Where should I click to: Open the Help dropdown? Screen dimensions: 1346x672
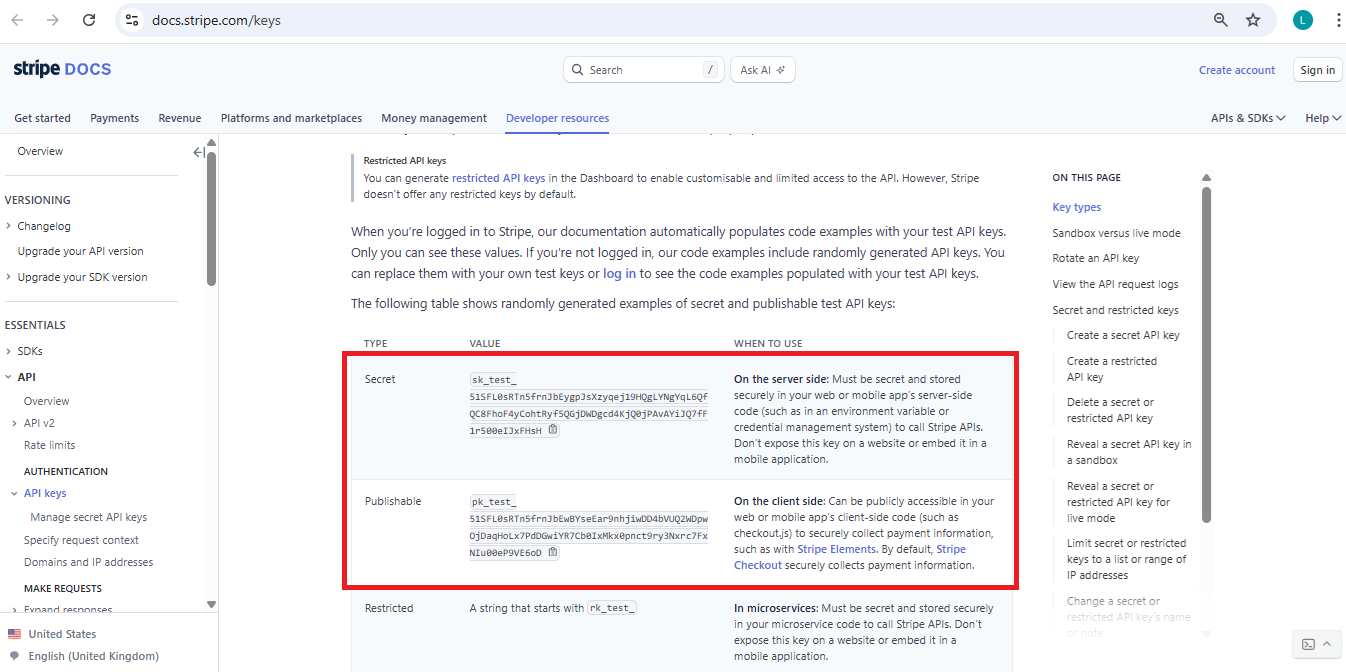click(1323, 118)
